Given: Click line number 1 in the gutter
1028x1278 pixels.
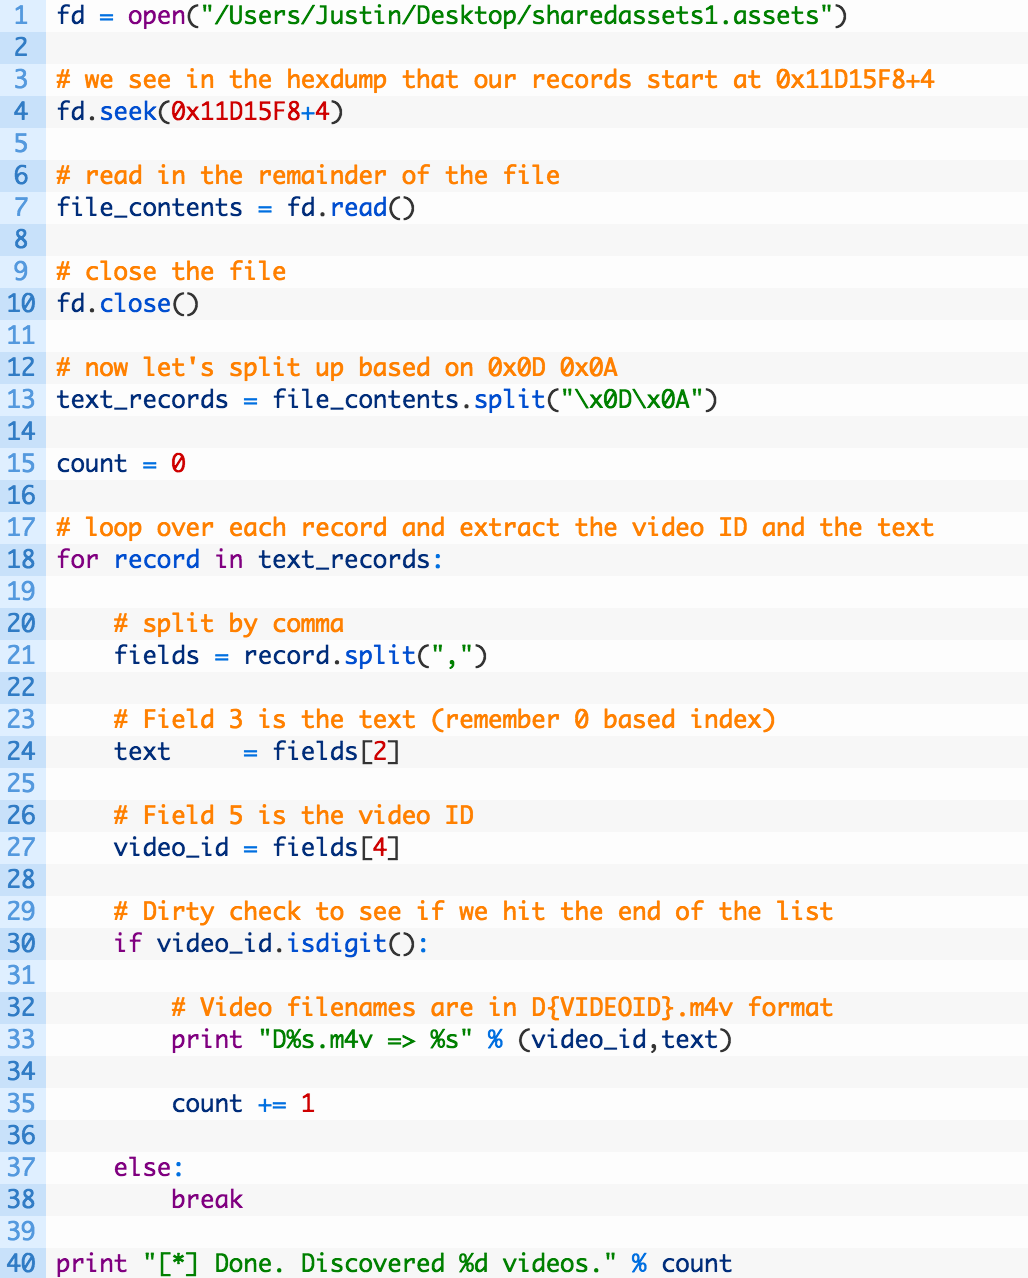Looking at the screenshot, I should 21,15.
